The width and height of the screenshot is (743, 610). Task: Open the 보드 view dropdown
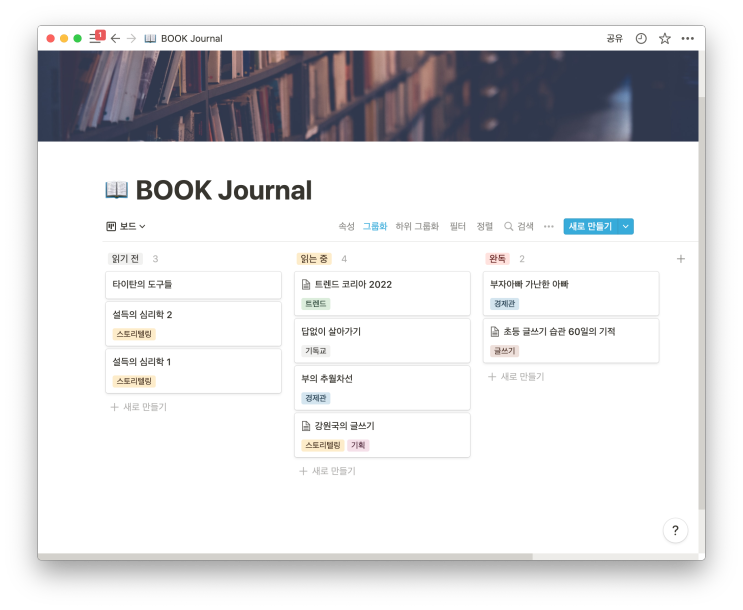click(x=126, y=227)
